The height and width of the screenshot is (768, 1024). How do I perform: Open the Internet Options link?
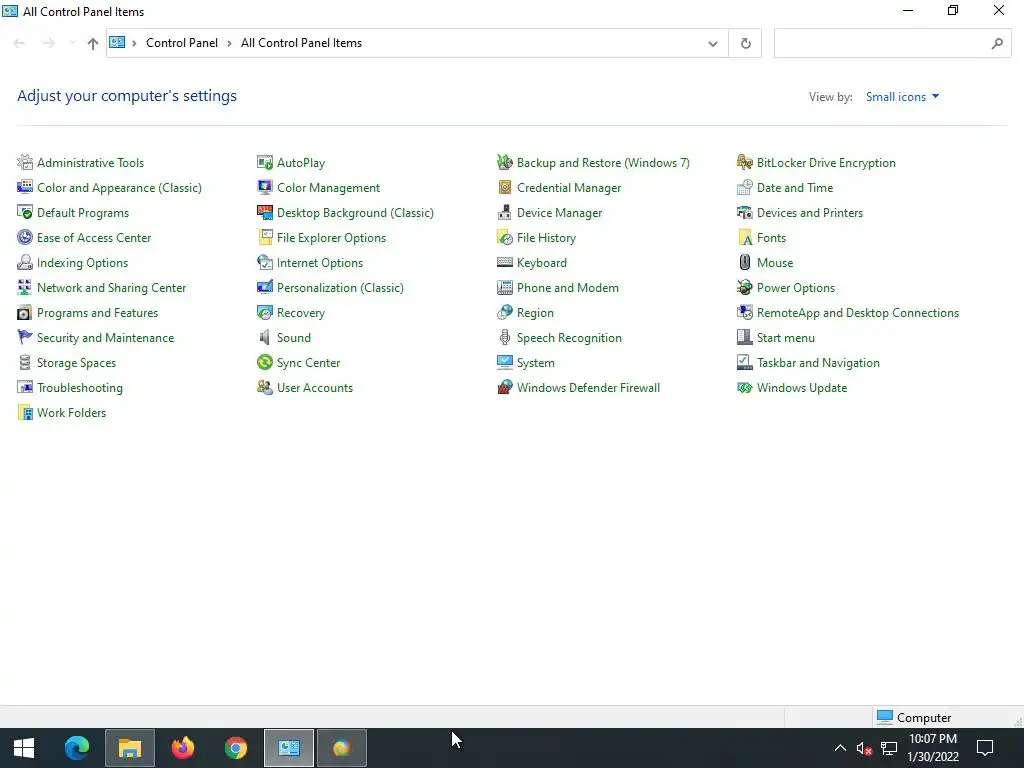pyautogui.click(x=320, y=263)
